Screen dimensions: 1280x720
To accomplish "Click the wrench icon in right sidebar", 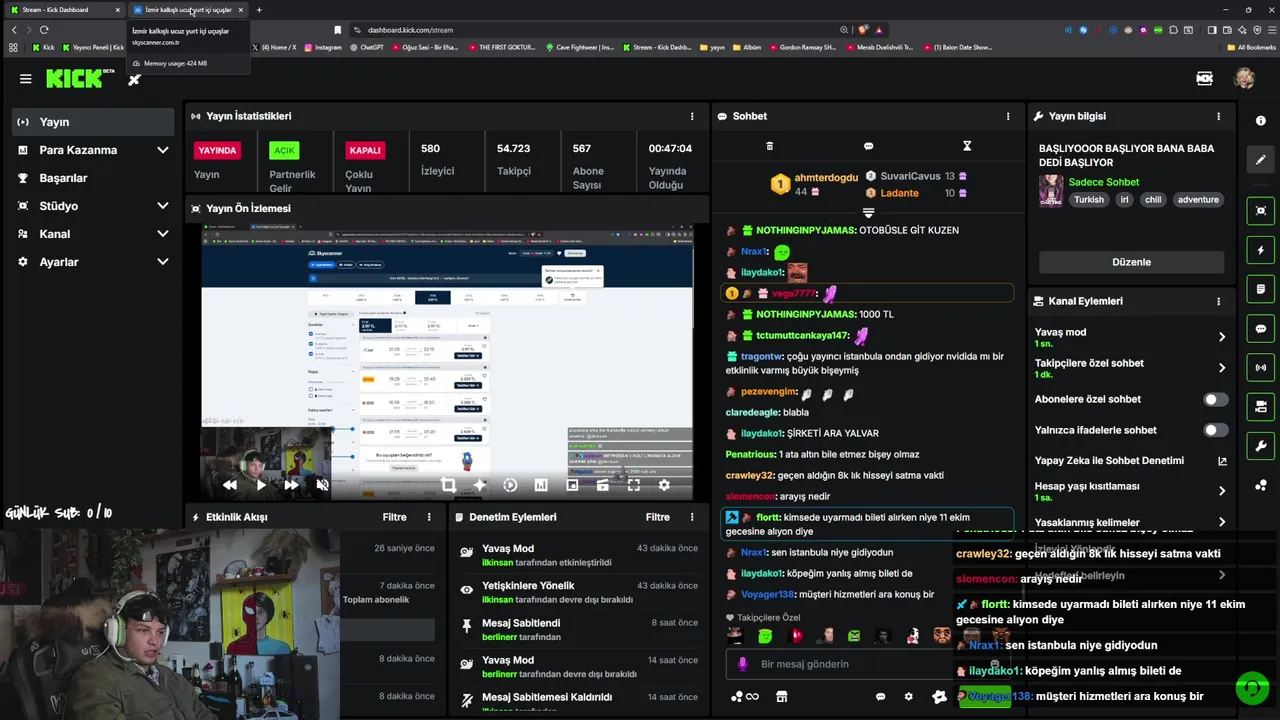I will click(1260, 446).
